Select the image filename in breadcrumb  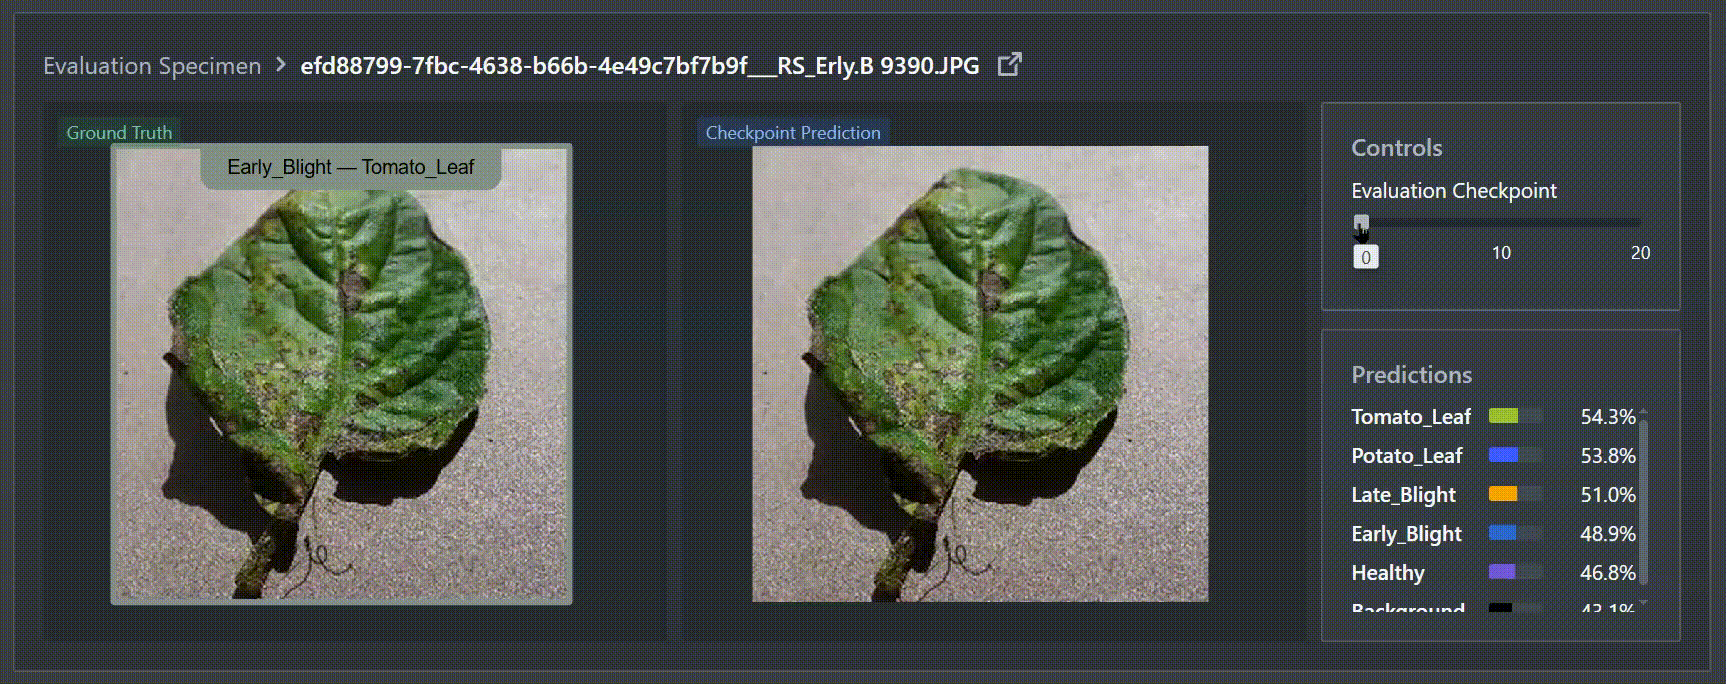click(640, 66)
